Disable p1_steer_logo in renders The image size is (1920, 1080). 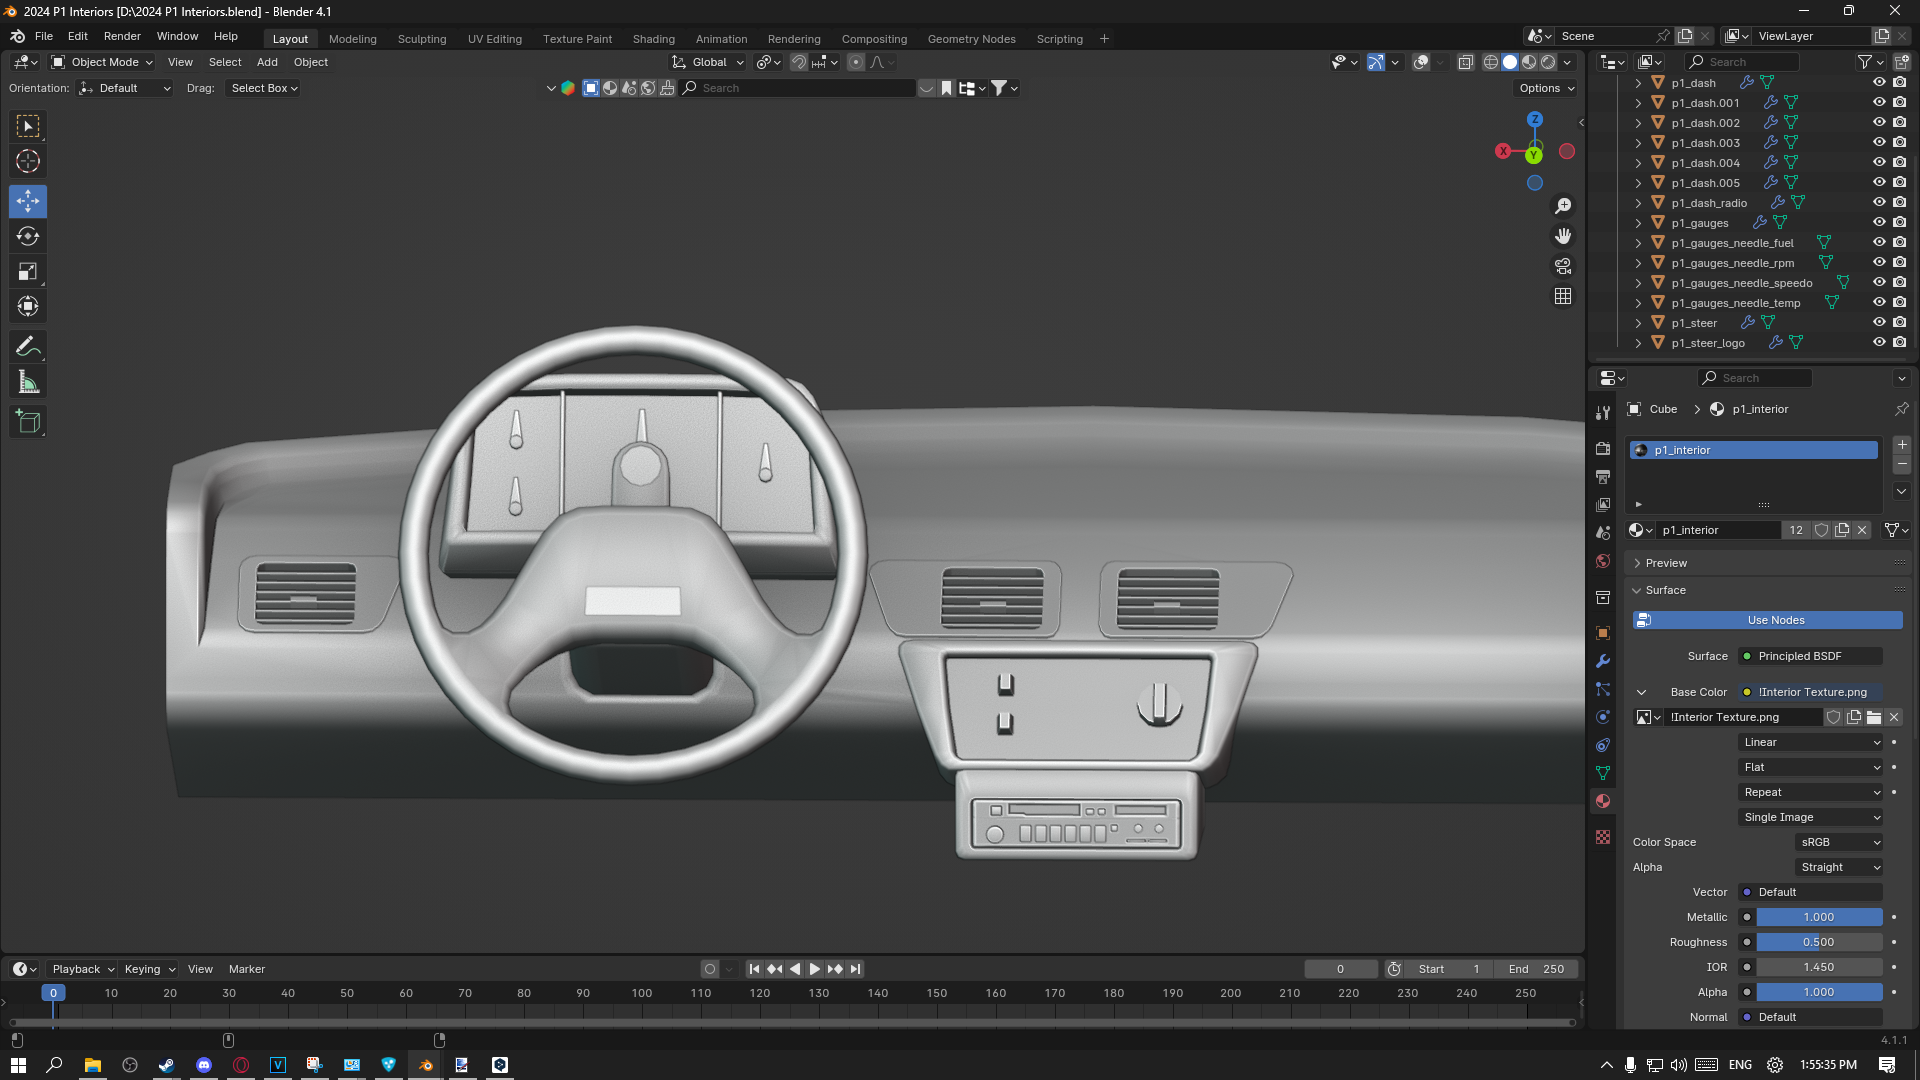point(1900,343)
